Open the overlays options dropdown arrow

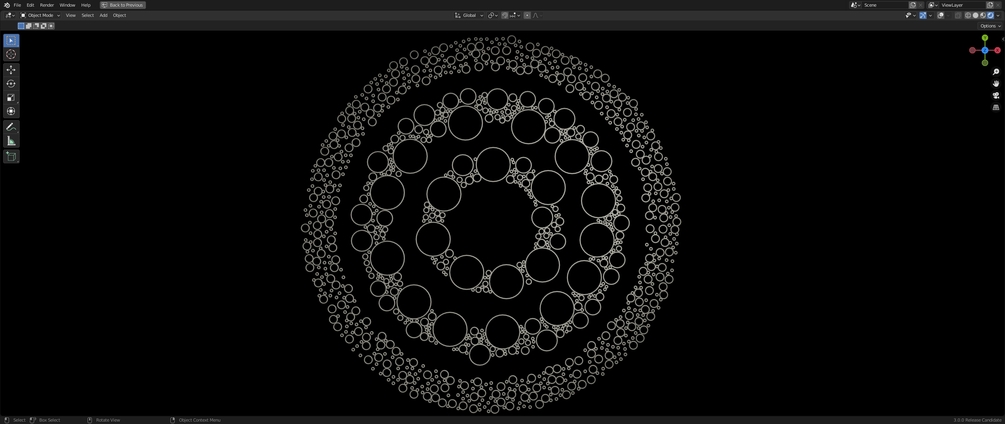coord(948,15)
